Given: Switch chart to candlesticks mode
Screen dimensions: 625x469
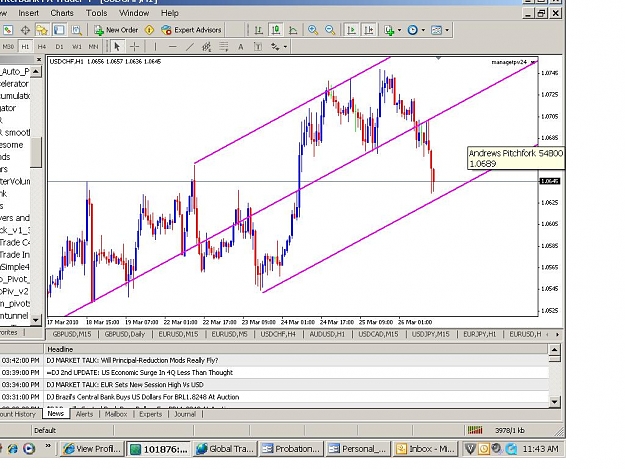Looking at the screenshot, I should coord(275,30).
